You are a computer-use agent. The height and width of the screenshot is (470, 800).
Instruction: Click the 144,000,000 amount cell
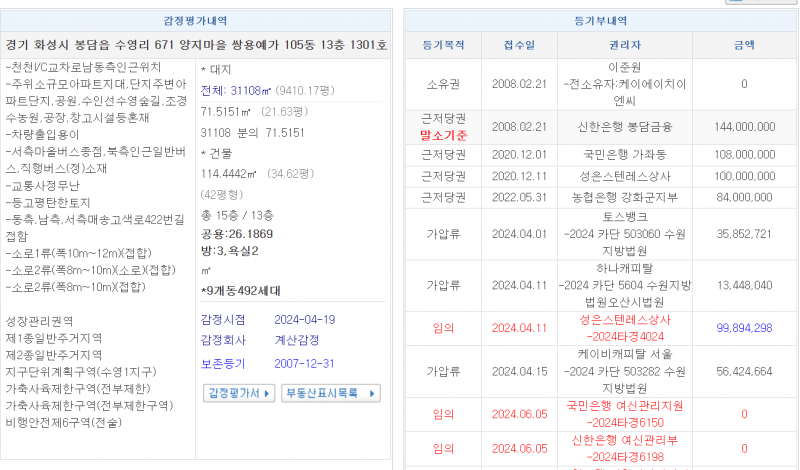[x=744, y=127]
